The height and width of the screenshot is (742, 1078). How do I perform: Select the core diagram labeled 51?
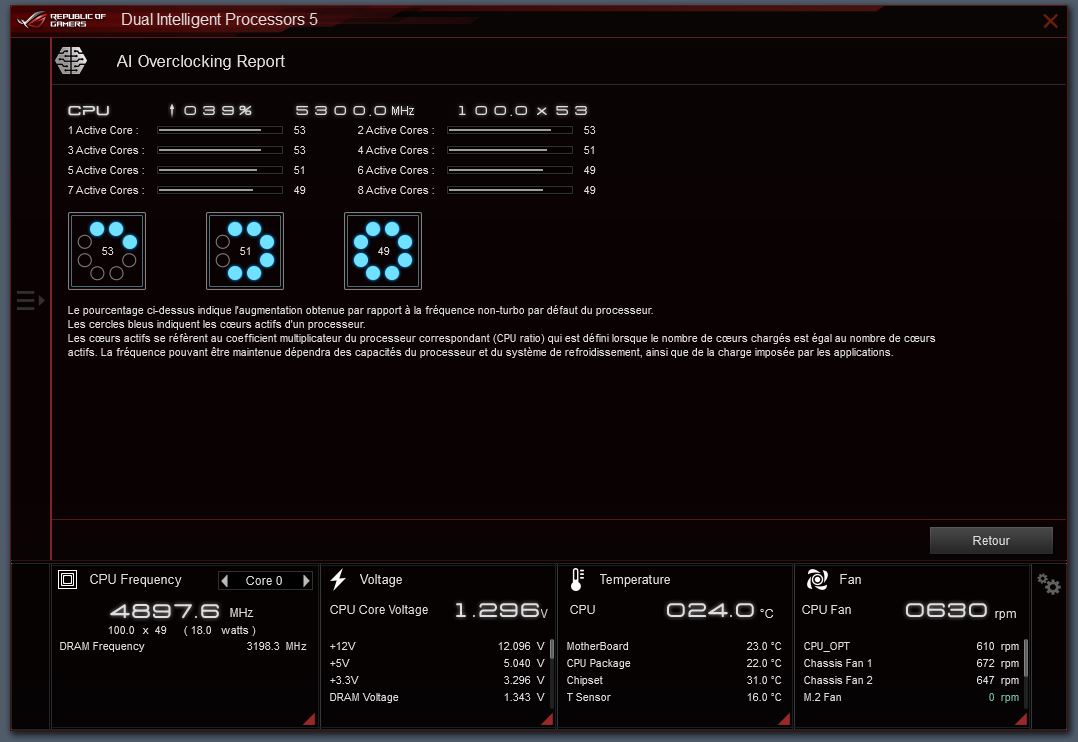245,251
